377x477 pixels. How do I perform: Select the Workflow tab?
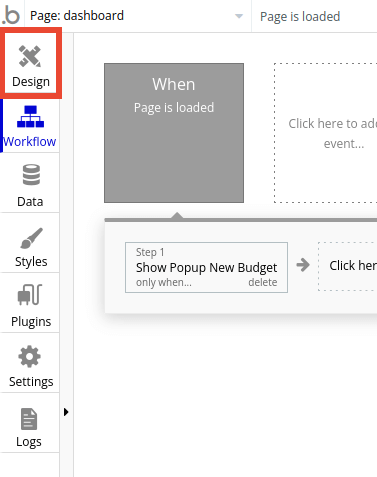[30, 126]
